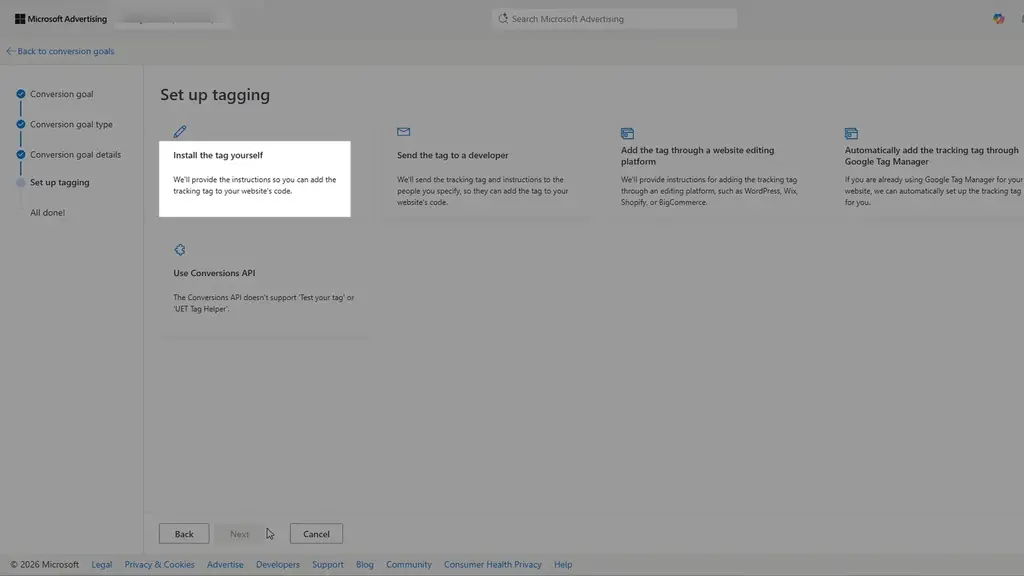Open the Copilot icon in the header
1024x576 pixels.
pos(999,19)
